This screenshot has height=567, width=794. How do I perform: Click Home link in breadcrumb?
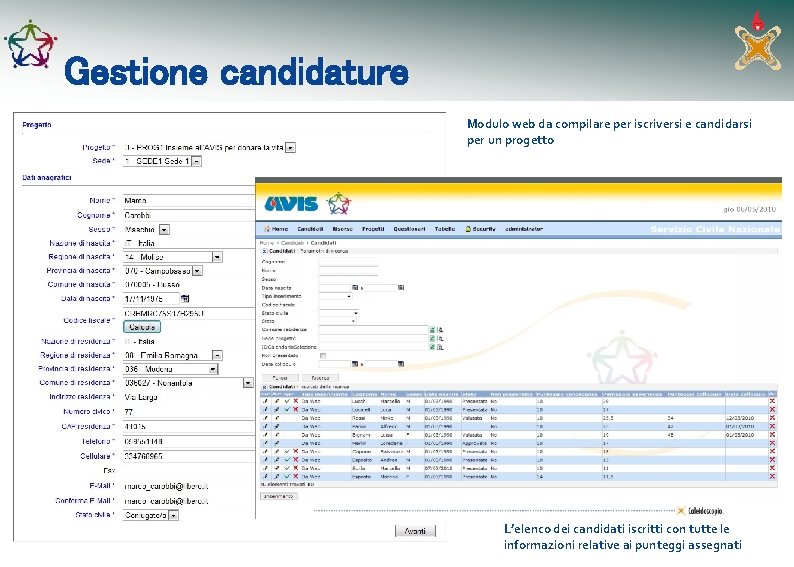pyautogui.click(x=266, y=243)
